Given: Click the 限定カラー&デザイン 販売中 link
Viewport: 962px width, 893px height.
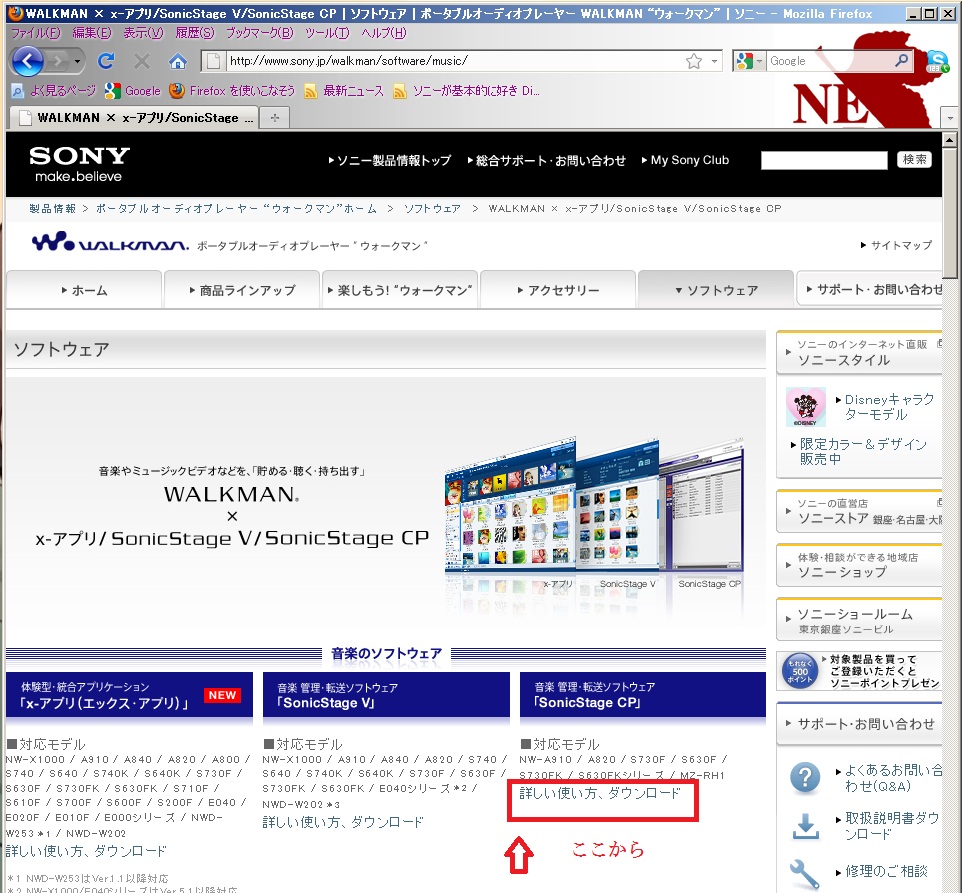Looking at the screenshot, I should pyautogui.click(x=860, y=451).
